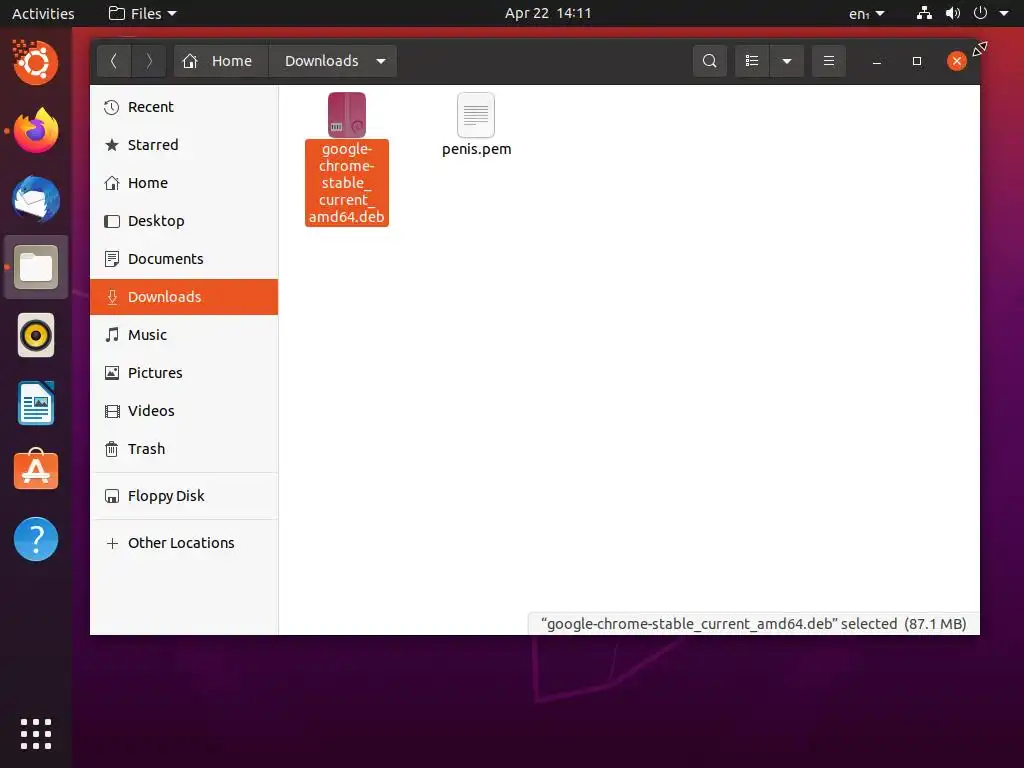Open Other Locations in the sidebar
This screenshot has width=1024, height=768.
(184, 543)
